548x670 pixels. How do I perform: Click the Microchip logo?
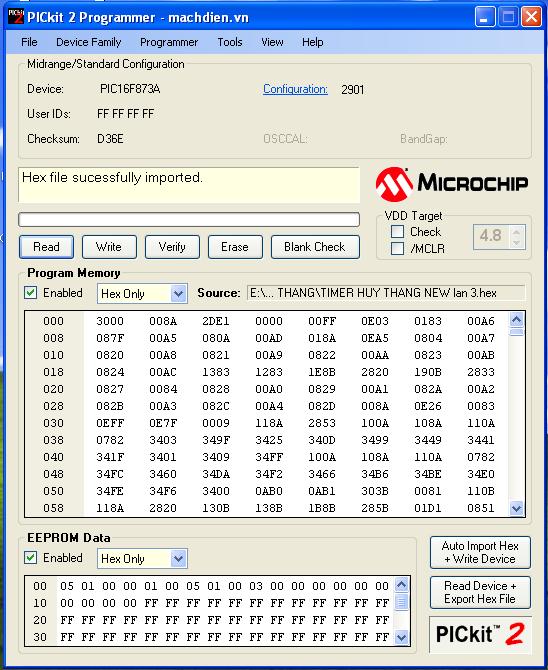point(452,184)
